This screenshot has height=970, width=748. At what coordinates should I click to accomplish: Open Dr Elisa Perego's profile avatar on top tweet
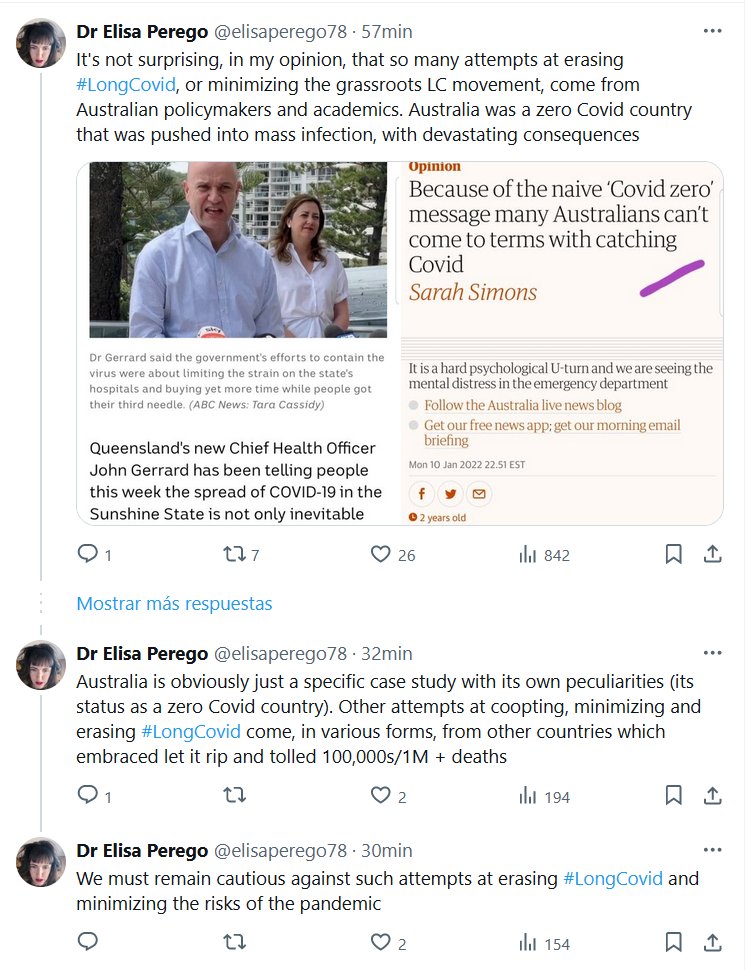pos(41,45)
